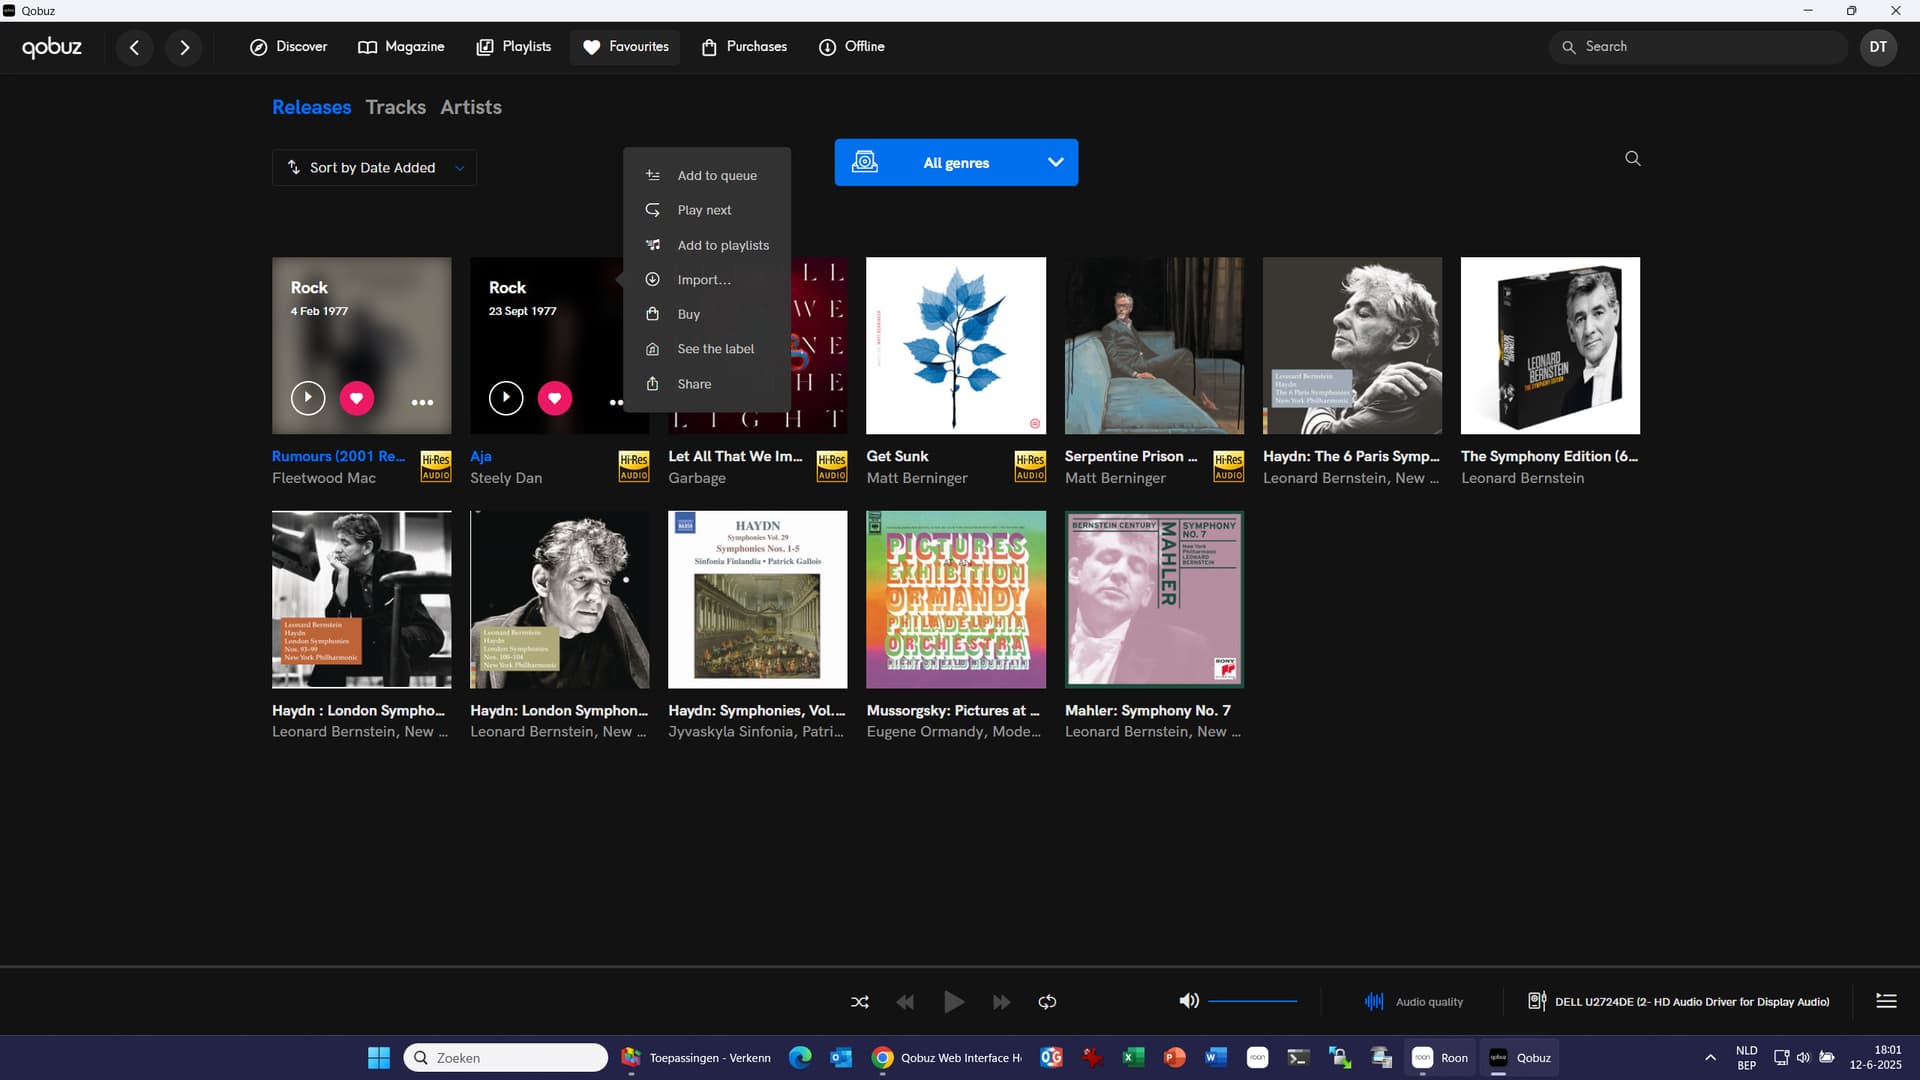Open the Matt Berninger link under Get Sunk
Viewport: 1920px width, 1080px height.
pos(917,478)
